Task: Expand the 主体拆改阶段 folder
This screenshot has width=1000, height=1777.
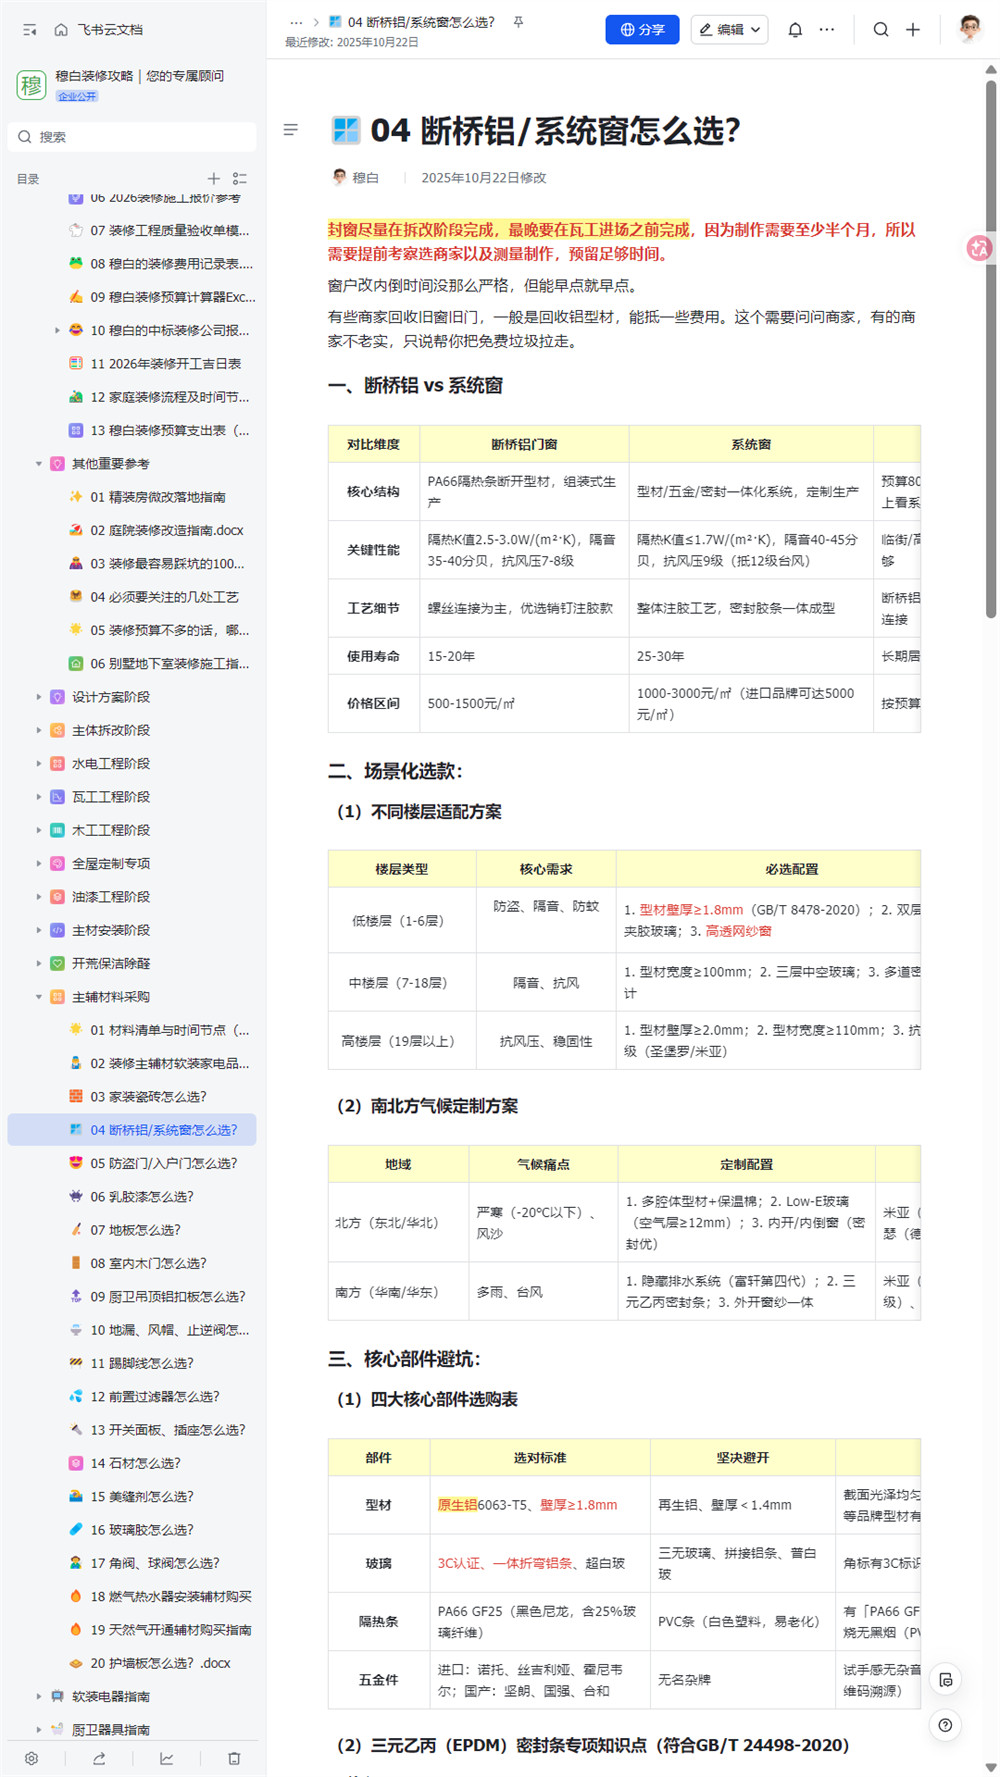Action: tap(39, 730)
